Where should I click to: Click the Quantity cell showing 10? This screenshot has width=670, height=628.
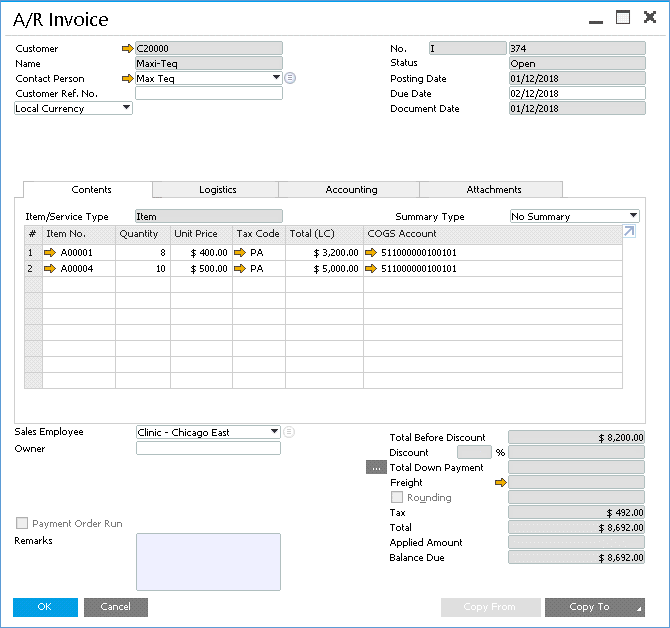coord(143,269)
